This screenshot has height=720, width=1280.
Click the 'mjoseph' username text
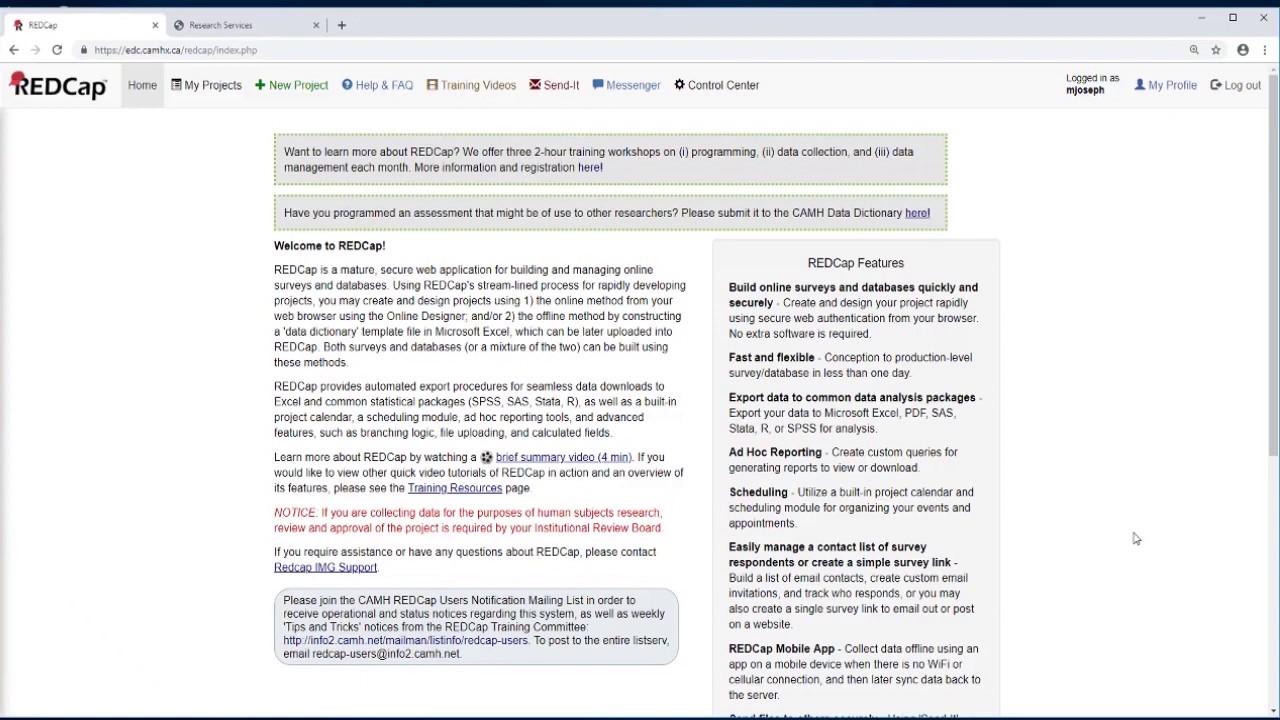point(1085,91)
